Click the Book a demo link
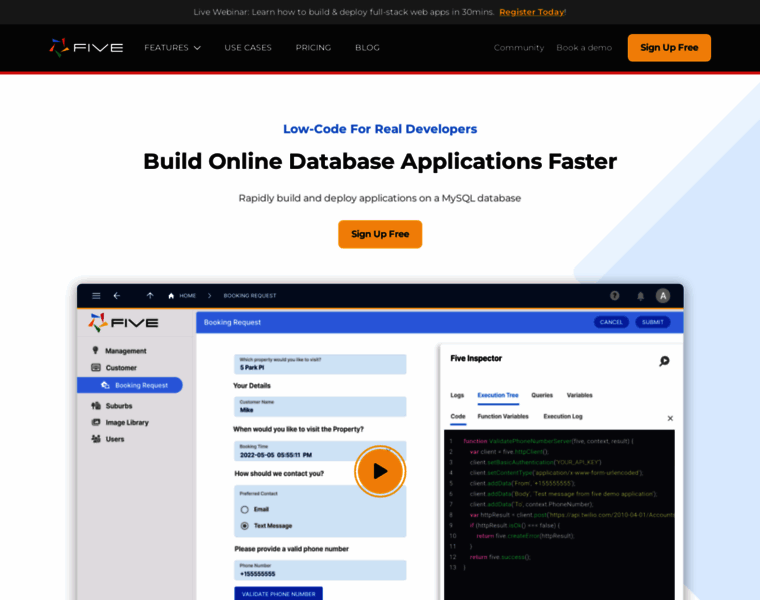The width and height of the screenshot is (760, 600). point(584,47)
